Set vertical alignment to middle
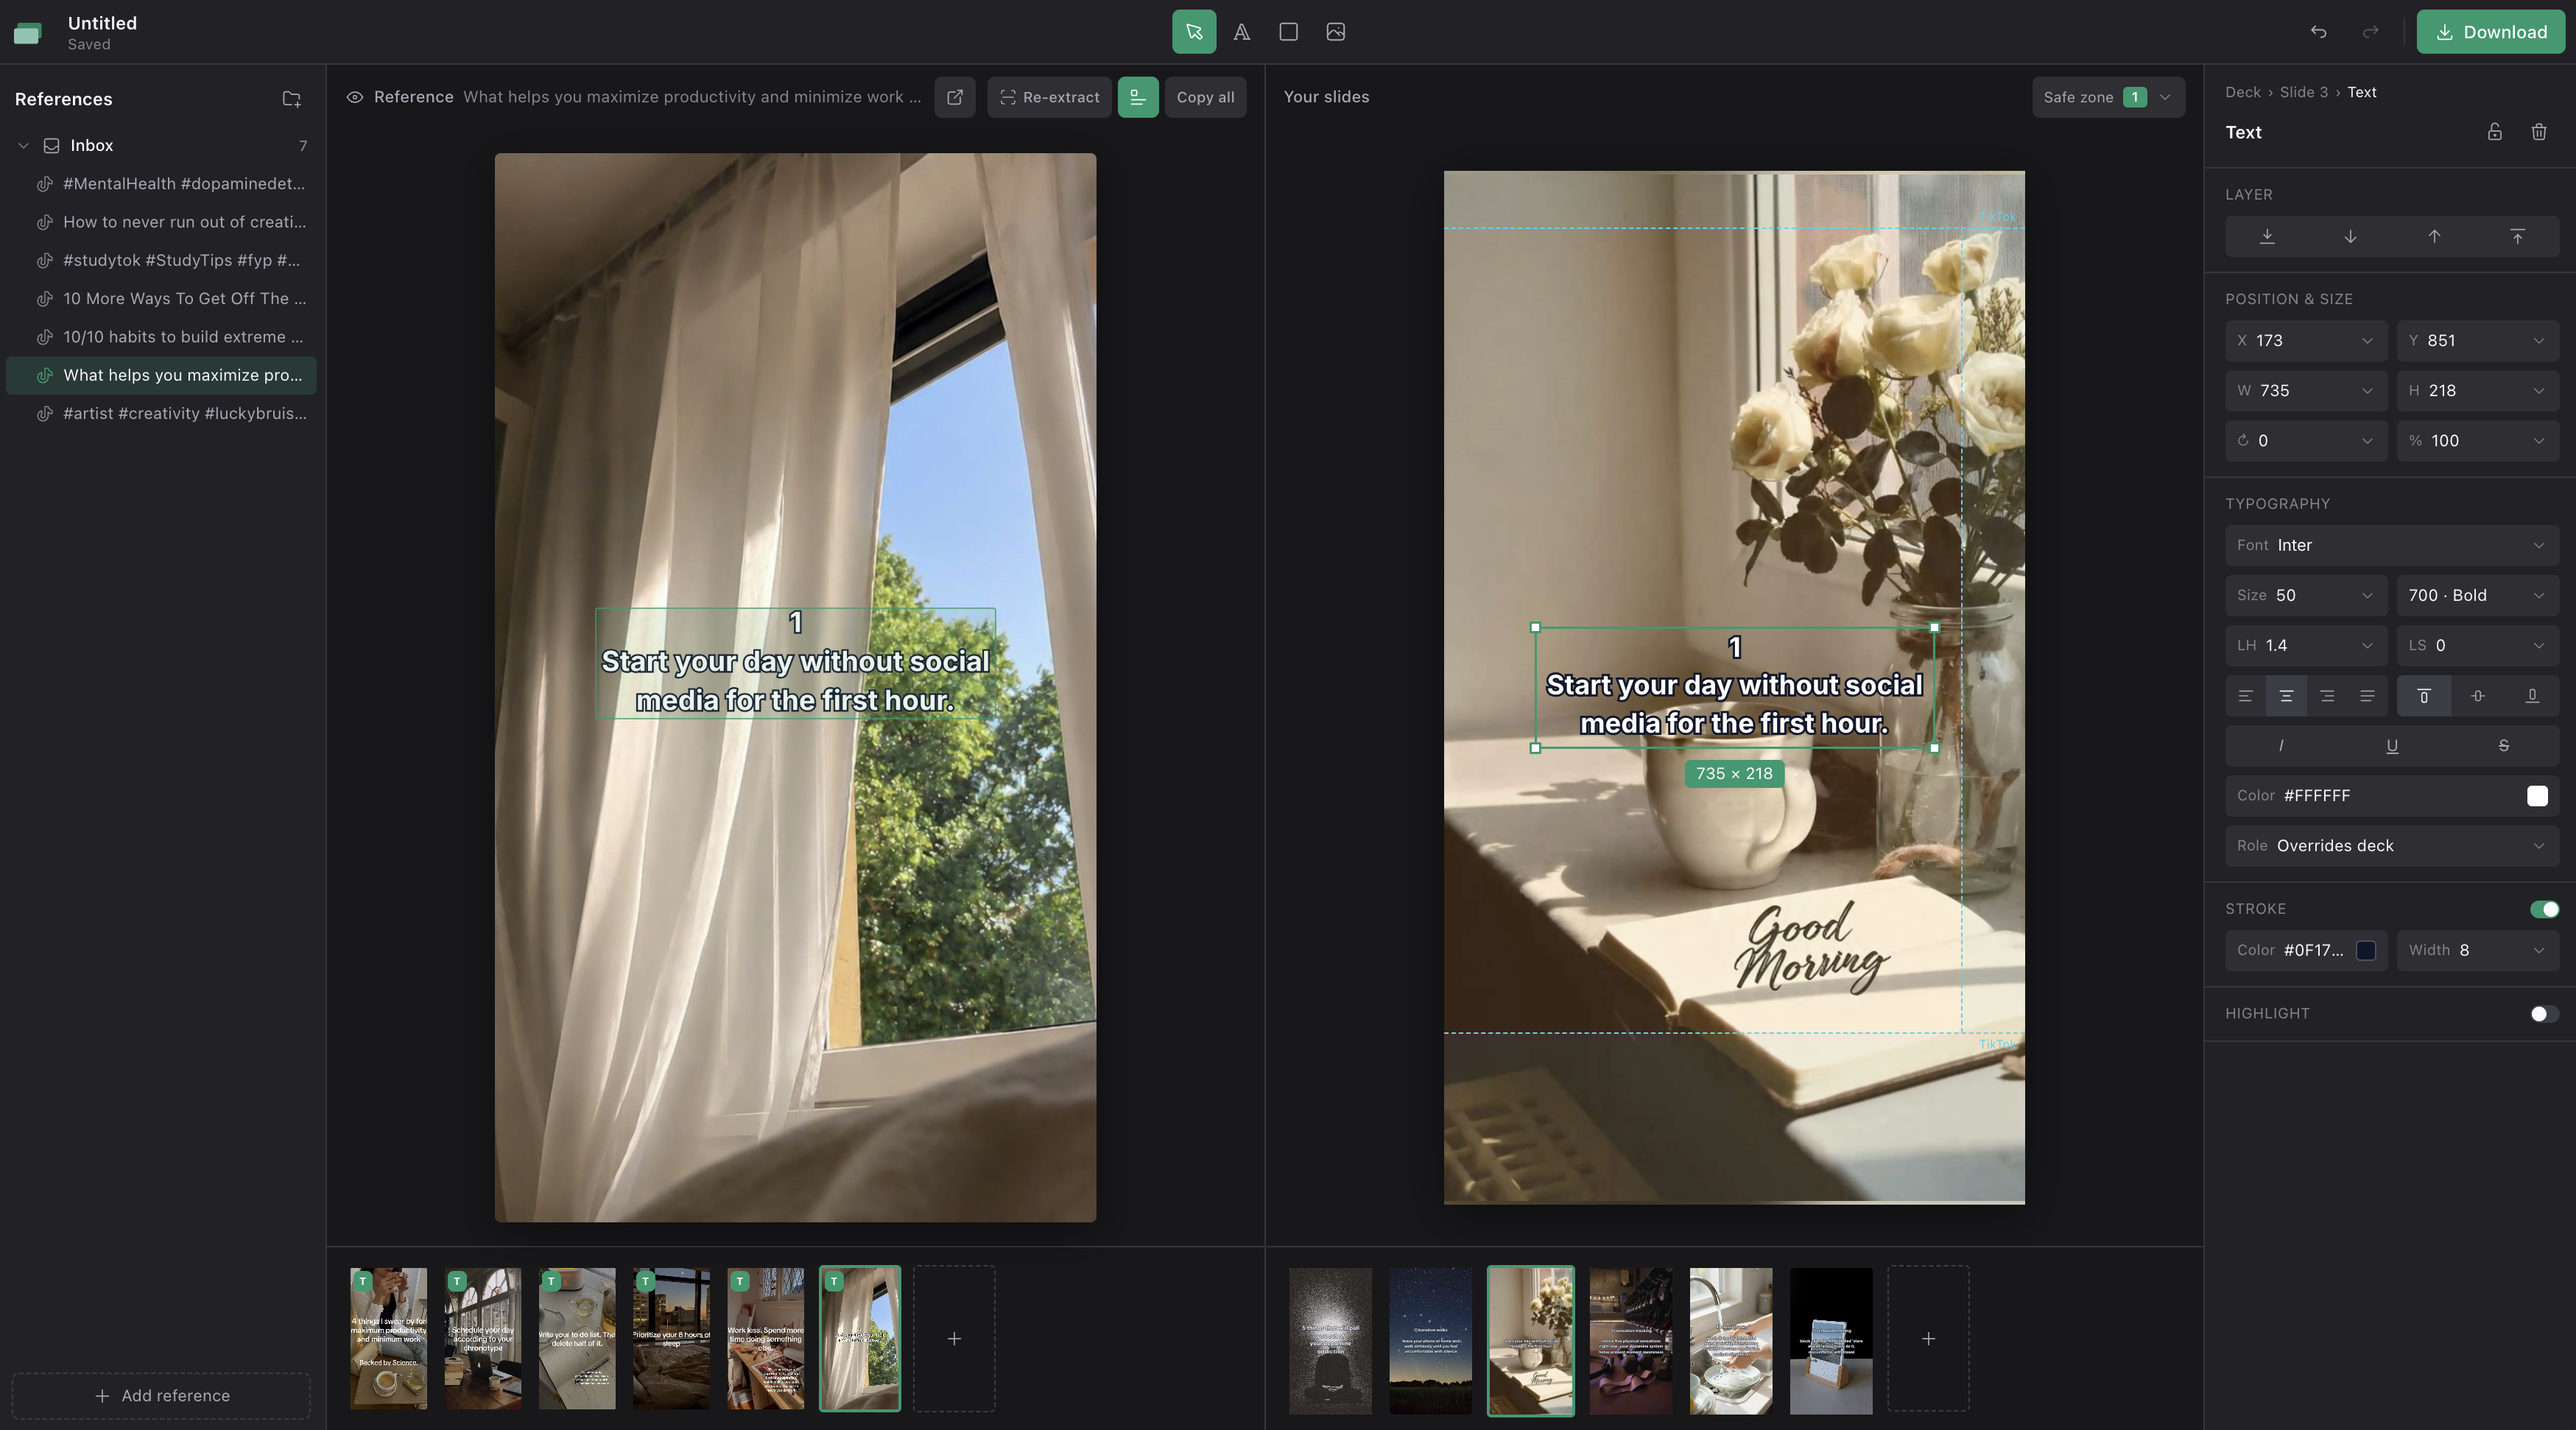The height and width of the screenshot is (1430, 2576). click(2478, 696)
